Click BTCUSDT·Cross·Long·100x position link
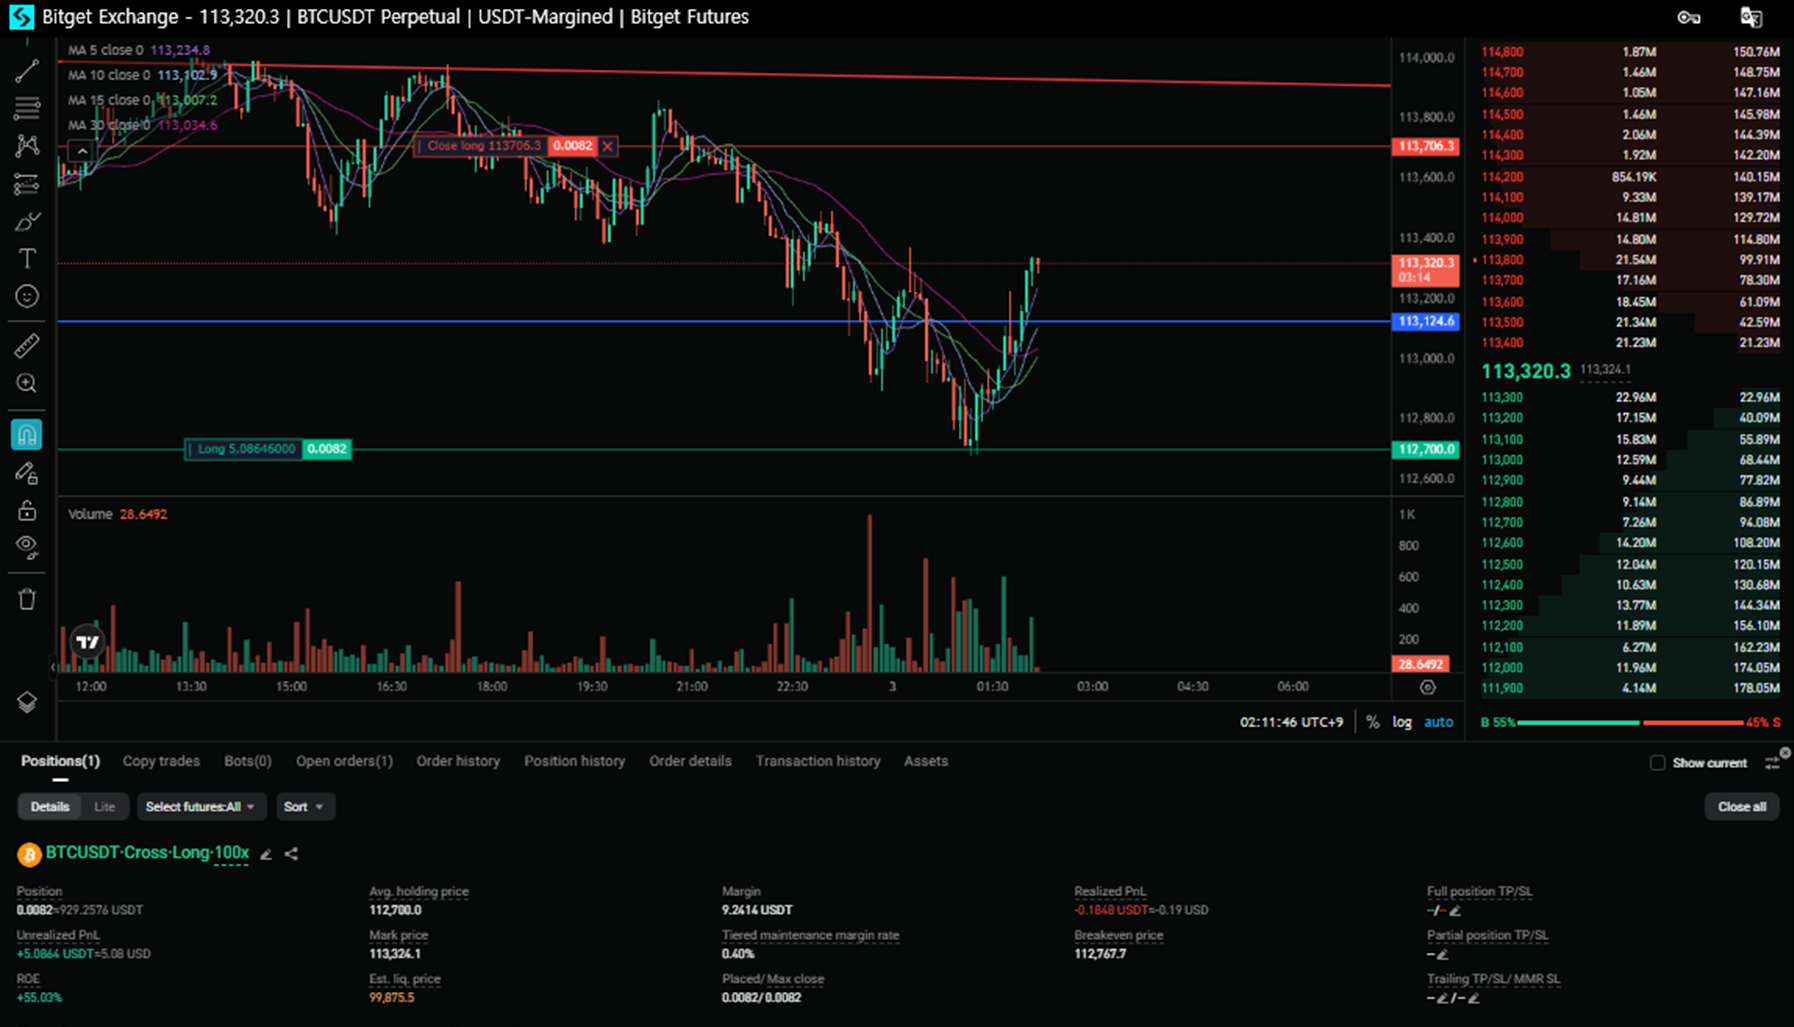The image size is (1794, 1027). (147, 853)
